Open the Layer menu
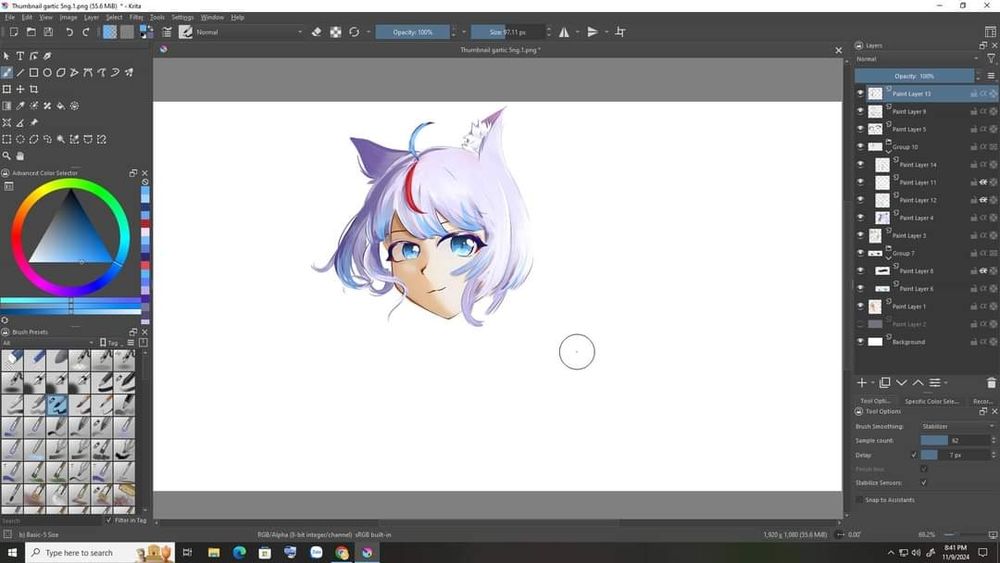The width and height of the screenshot is (1000, 563). point(91,17)
